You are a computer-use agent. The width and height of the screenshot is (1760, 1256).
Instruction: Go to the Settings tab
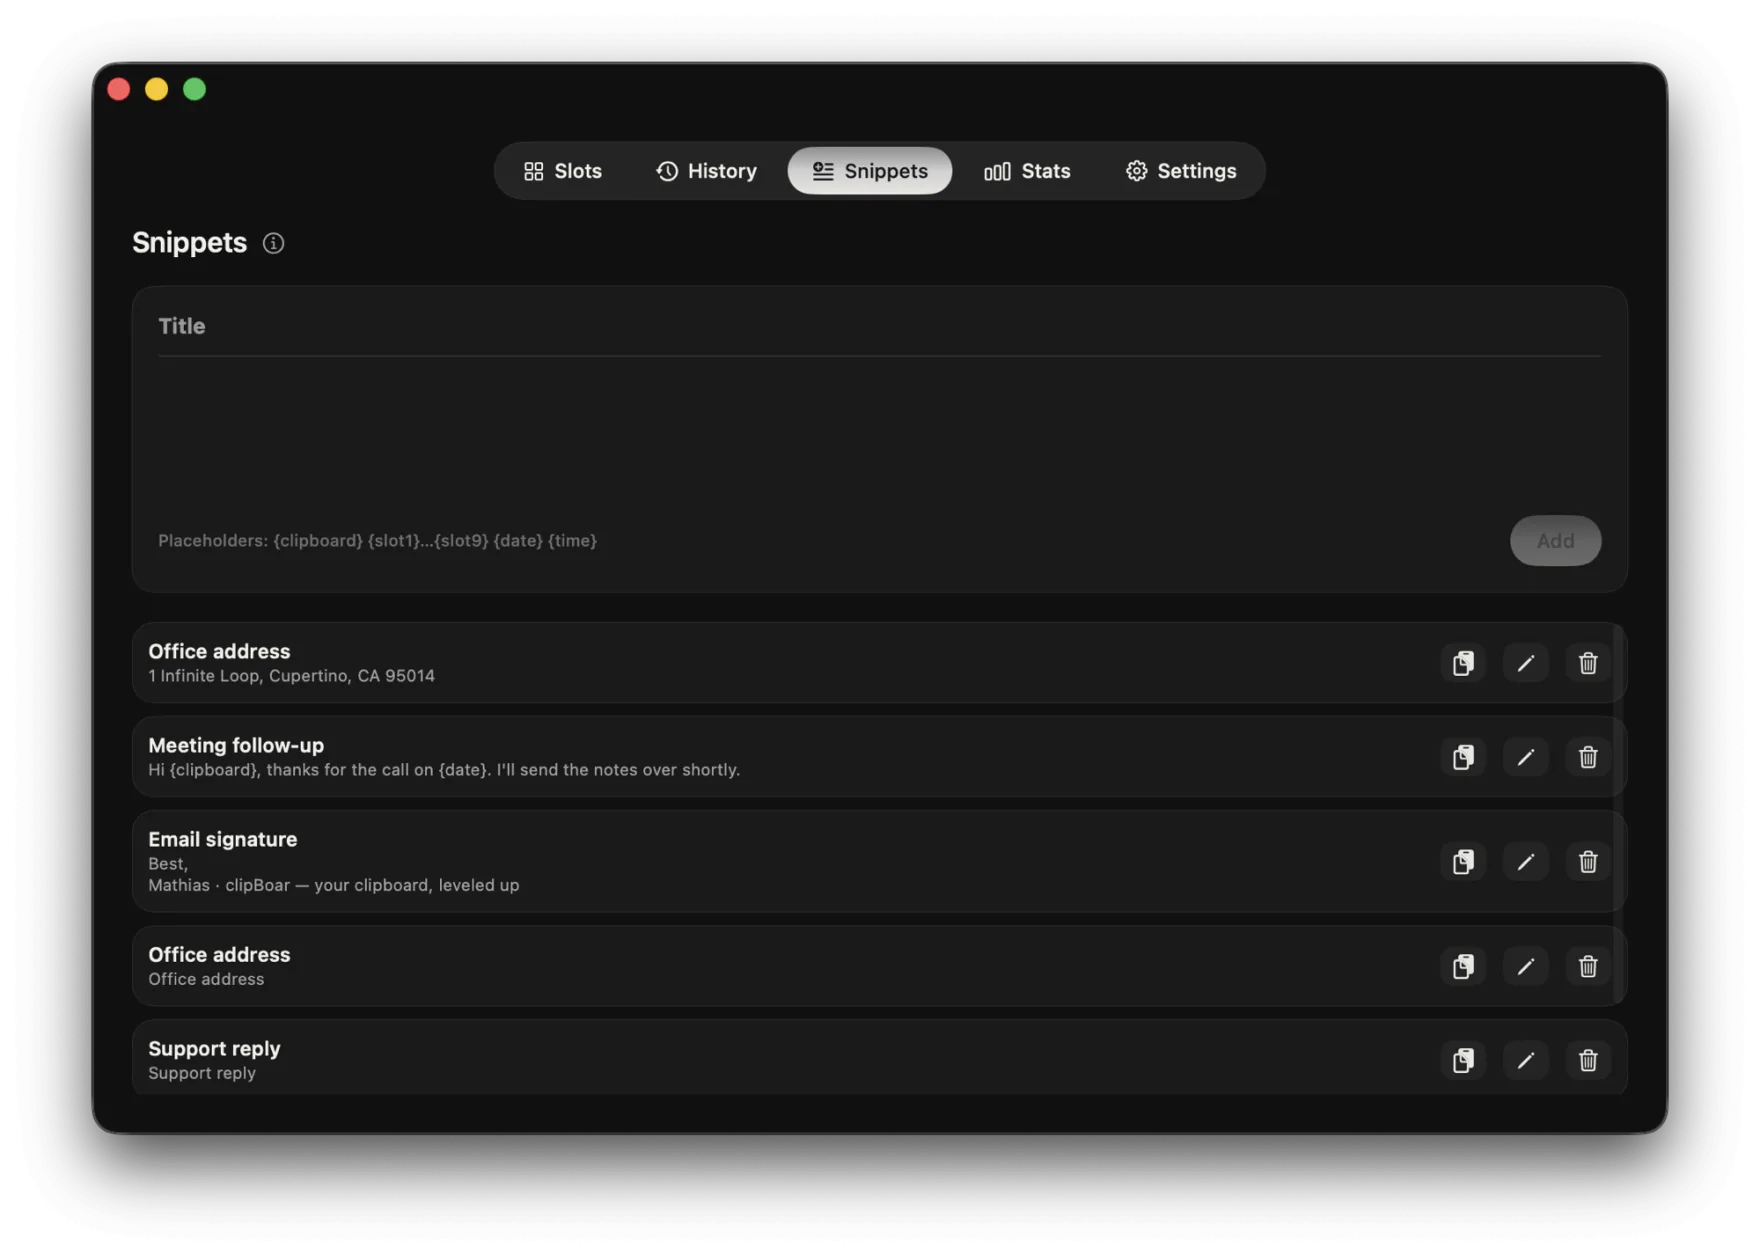coord(1180,171)
